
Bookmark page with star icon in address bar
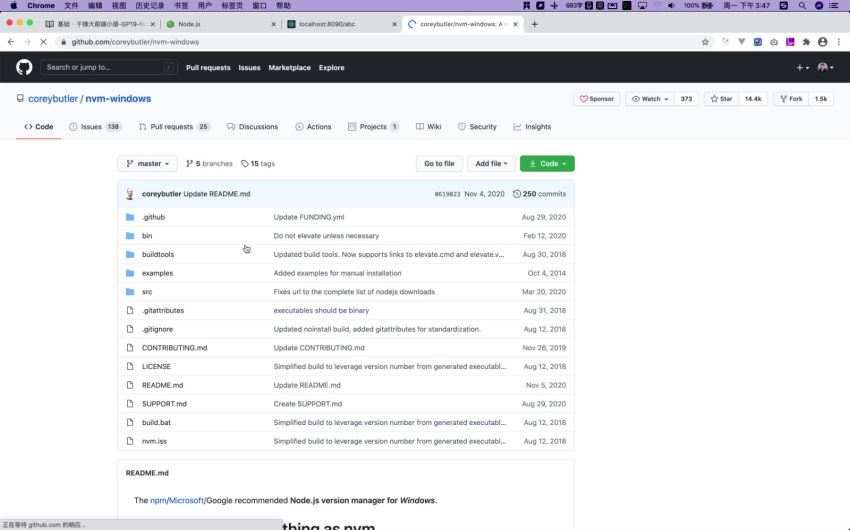[705, 42]
